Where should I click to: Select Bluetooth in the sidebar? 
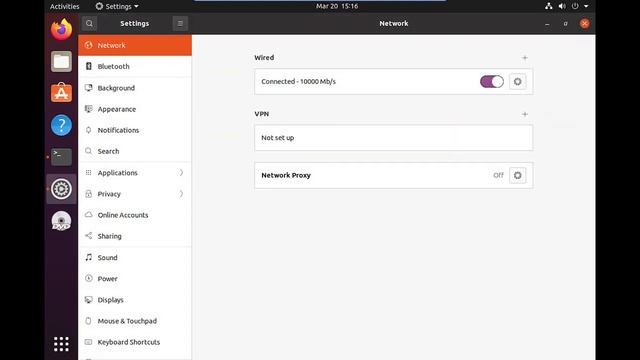[x=135, y=67]
